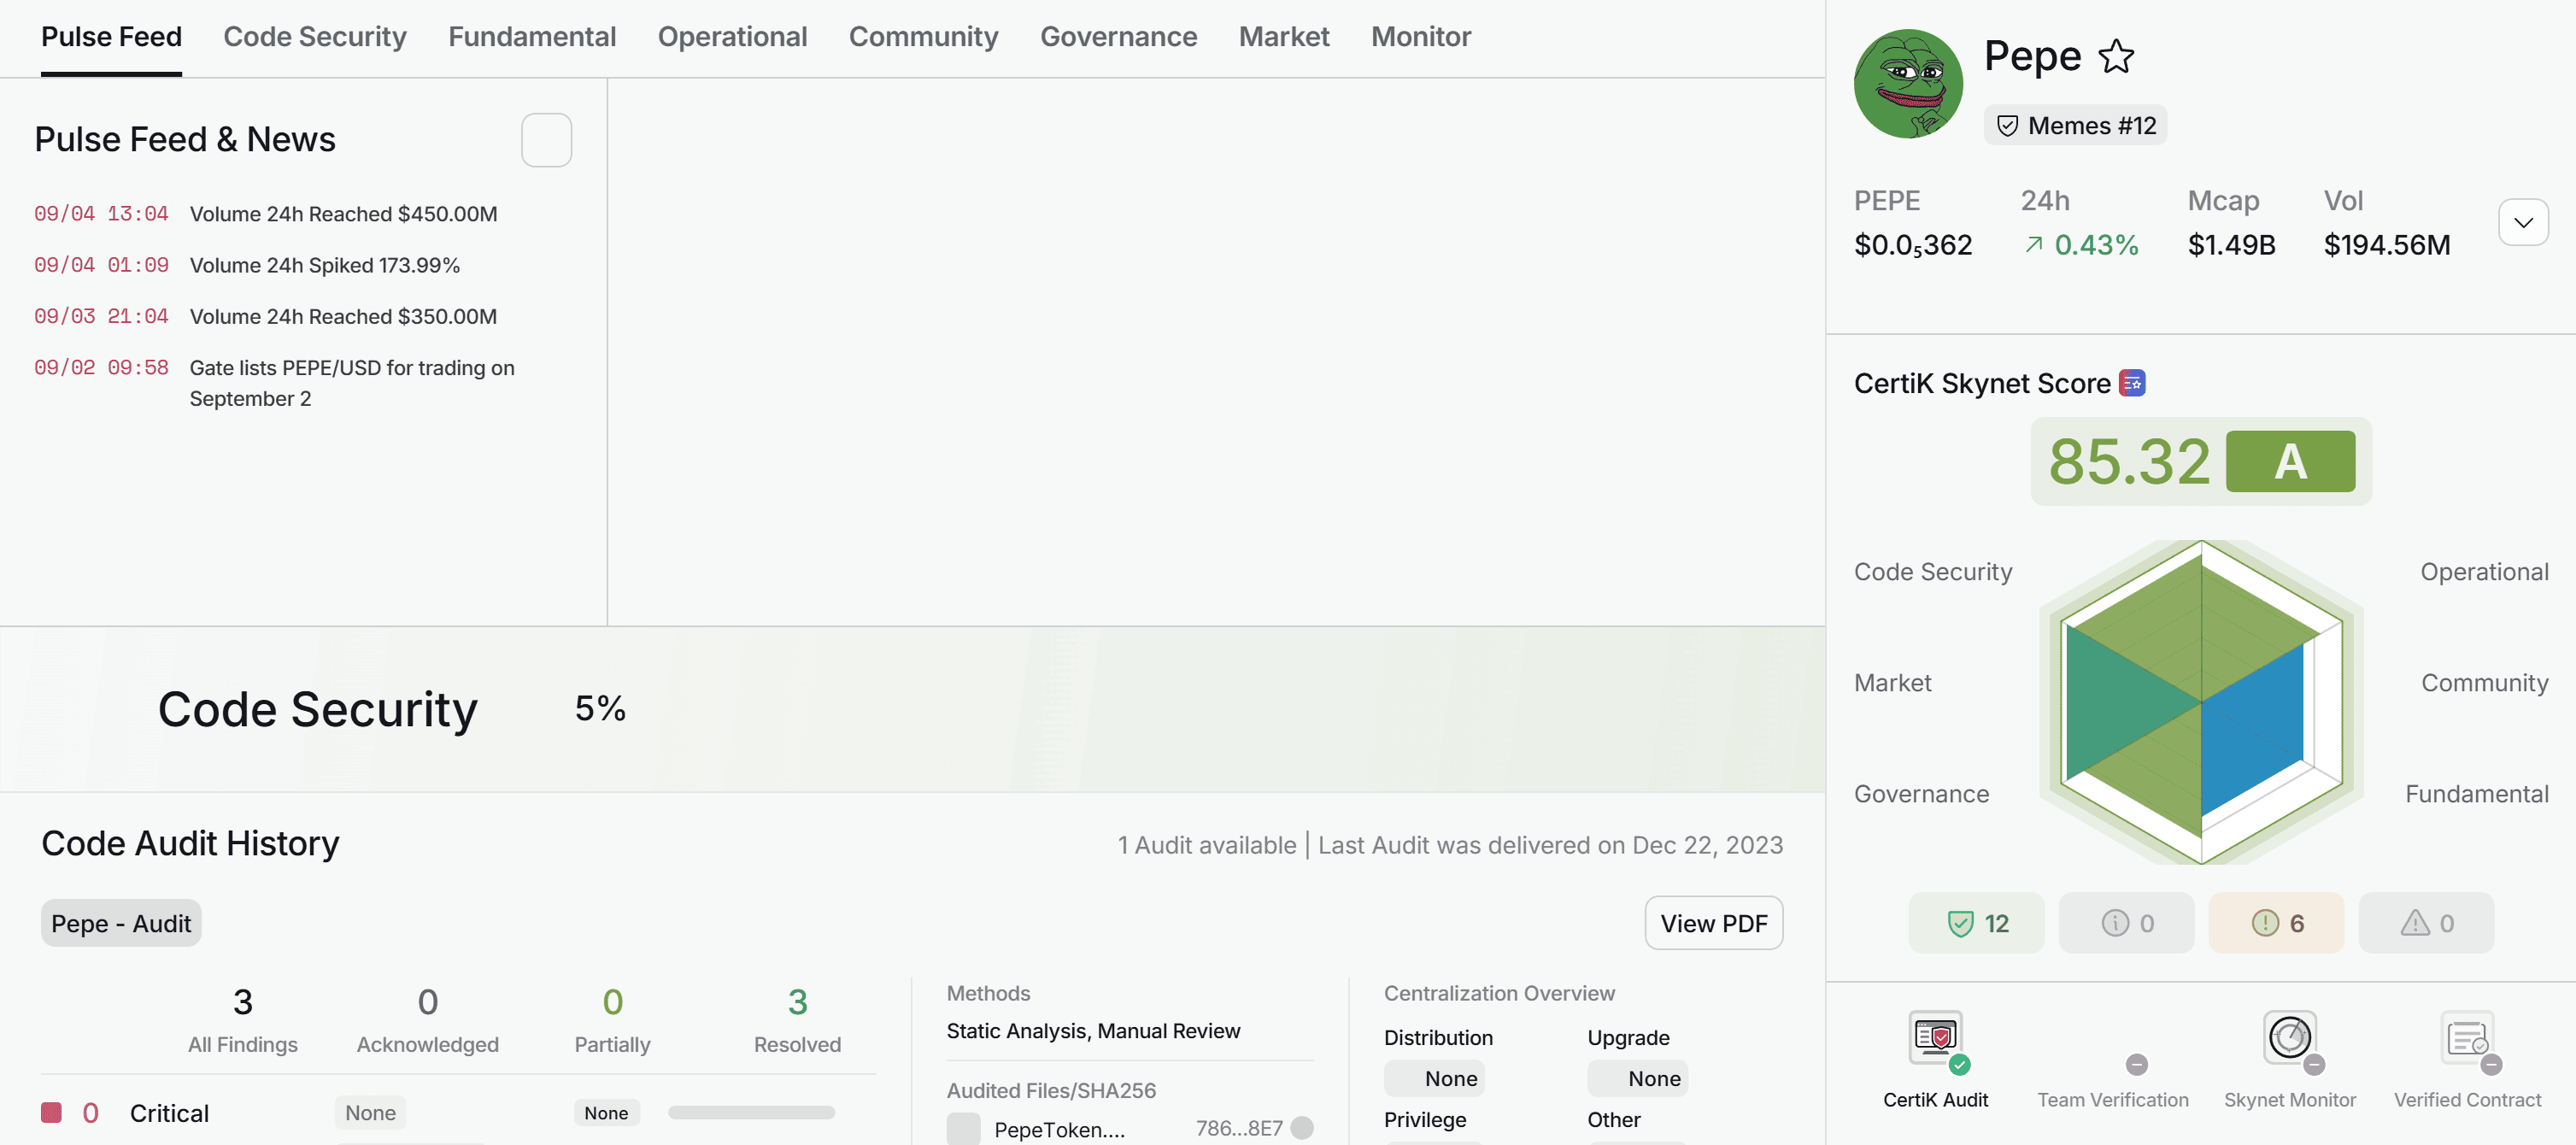Click the Critical findings progress bar
The width and height of the screenshot is (2576, 1145).
[x=751, y=1112]
